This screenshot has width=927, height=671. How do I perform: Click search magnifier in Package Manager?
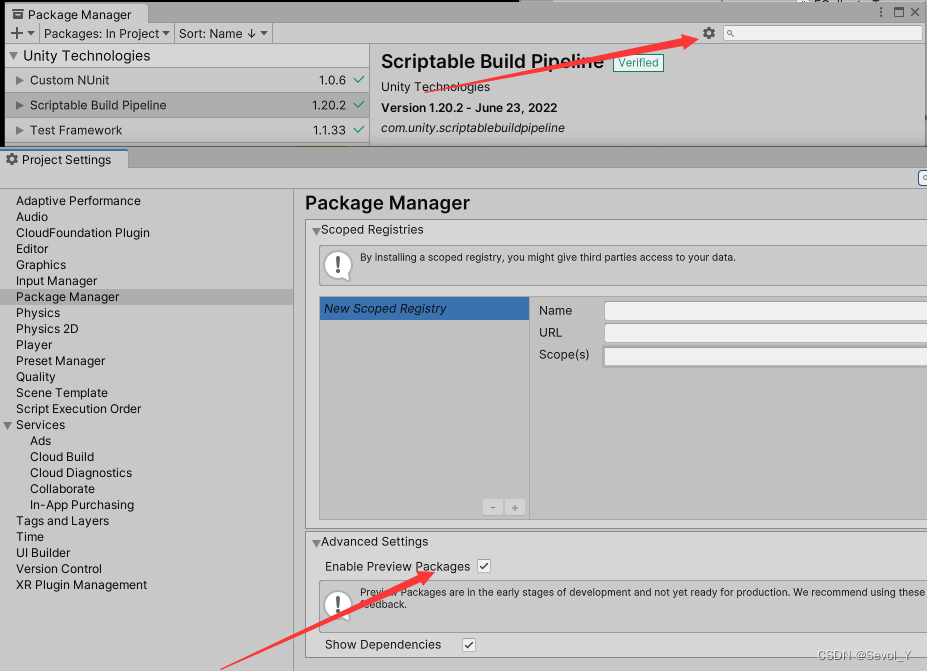(730, 34)
